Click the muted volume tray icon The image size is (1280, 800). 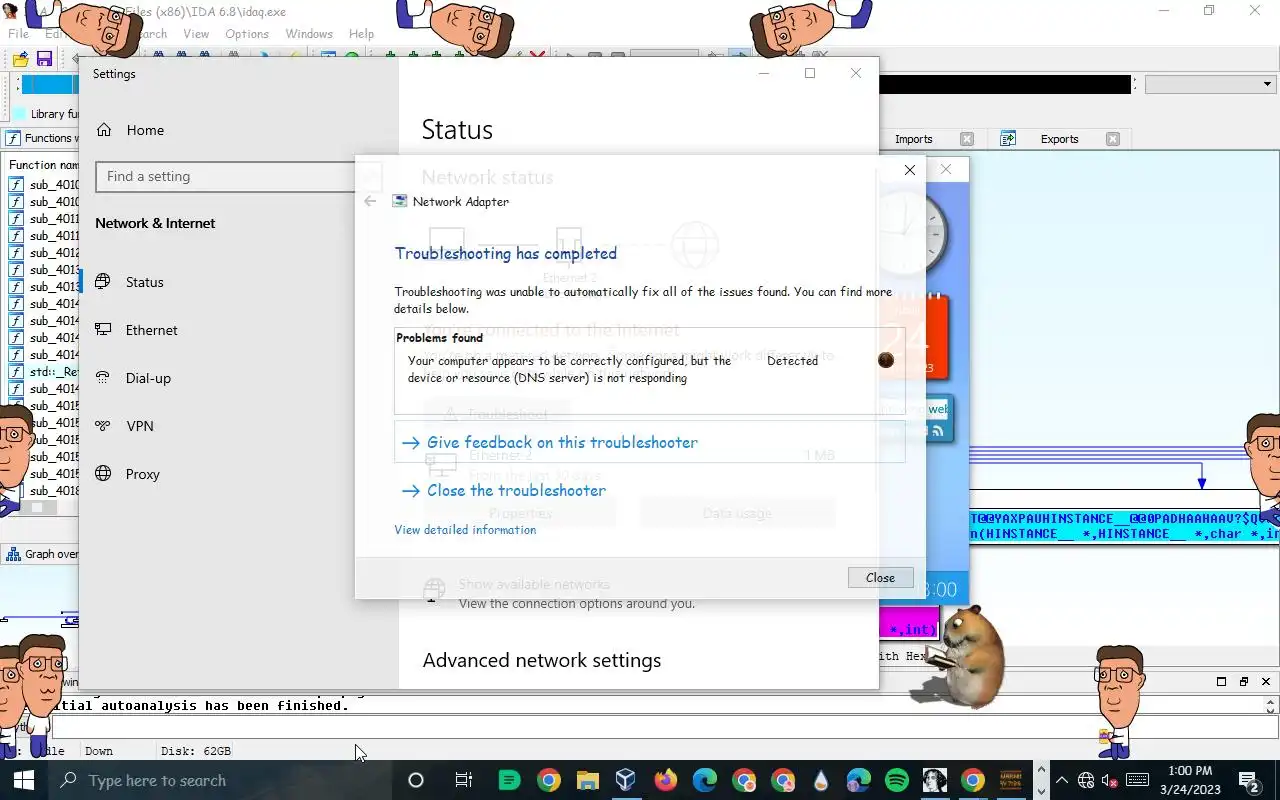point(1110,780)
